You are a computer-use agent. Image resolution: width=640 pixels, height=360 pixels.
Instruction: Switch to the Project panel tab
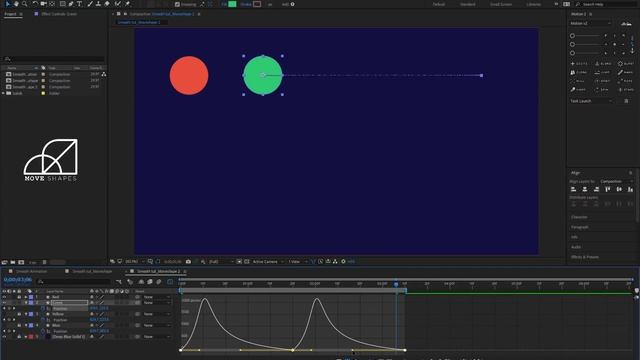10,14
